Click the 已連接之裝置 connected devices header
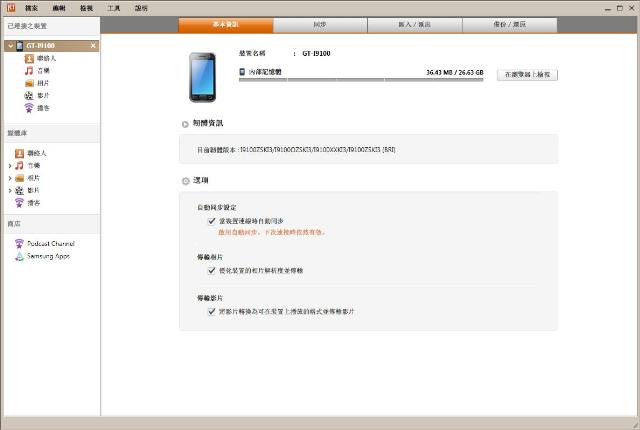640x430 pixels. [27, 26]
